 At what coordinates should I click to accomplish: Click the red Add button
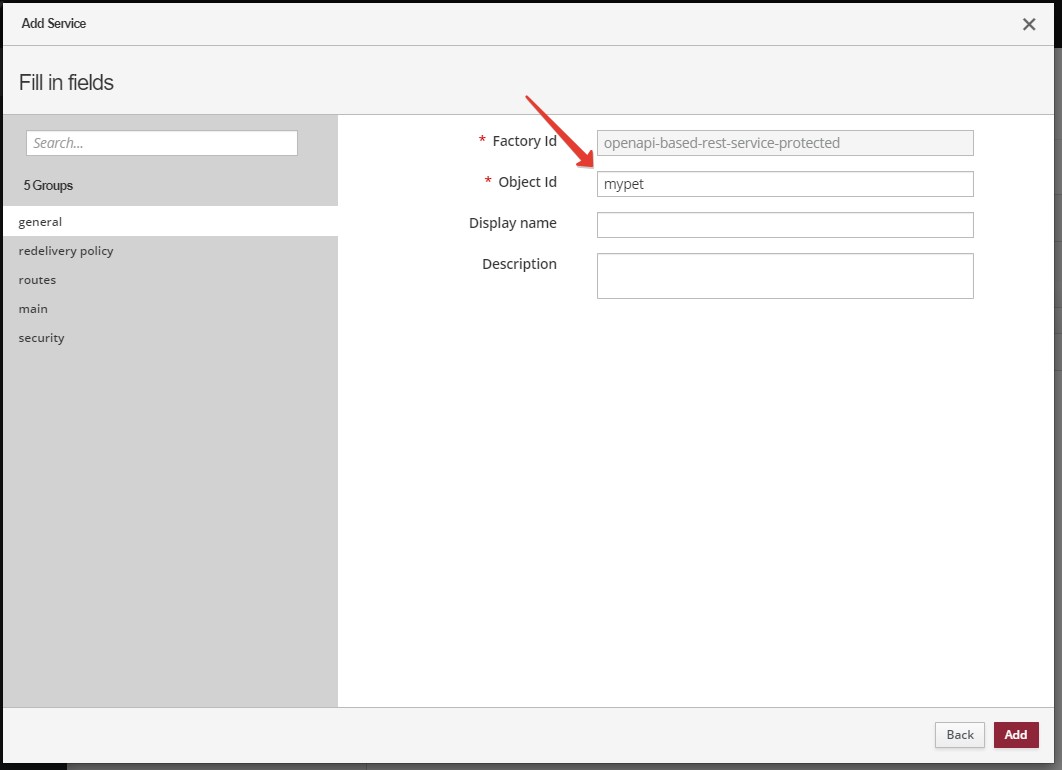pos(1015,735)
